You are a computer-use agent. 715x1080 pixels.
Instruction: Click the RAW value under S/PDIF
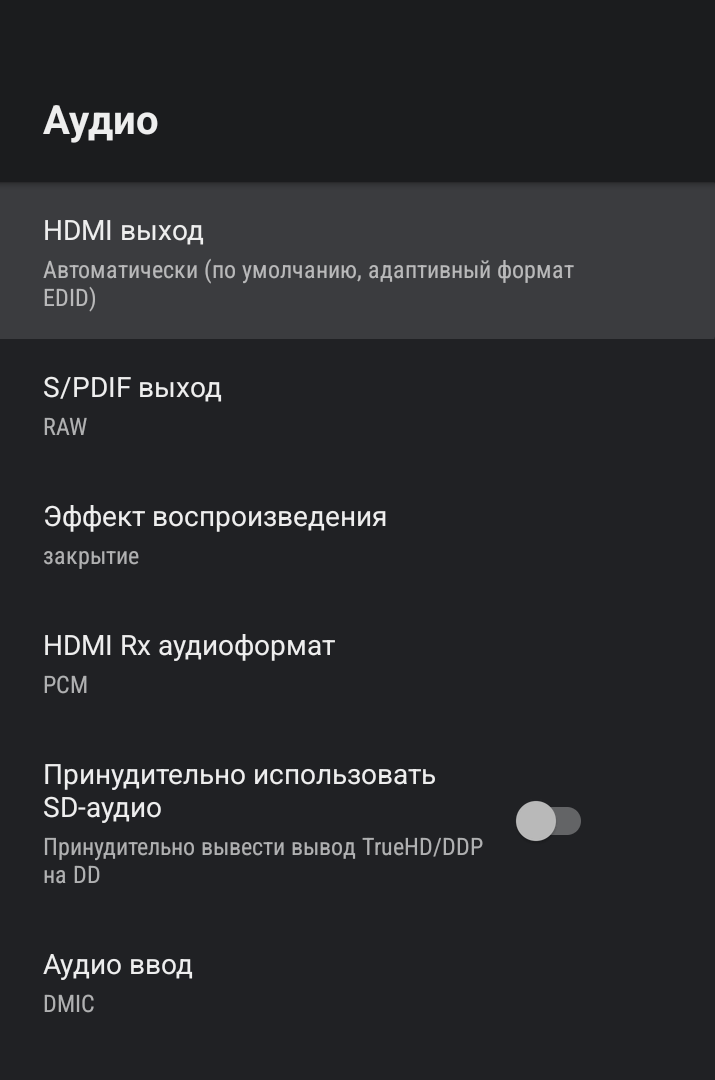65,427
